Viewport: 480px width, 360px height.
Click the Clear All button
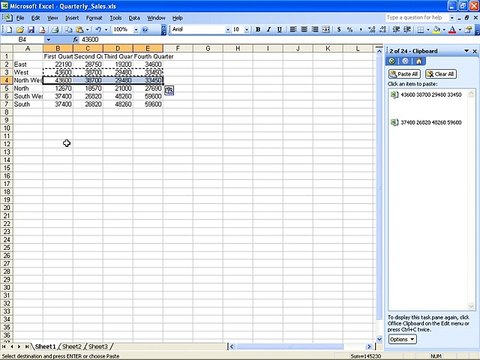(x=441, y=74)
